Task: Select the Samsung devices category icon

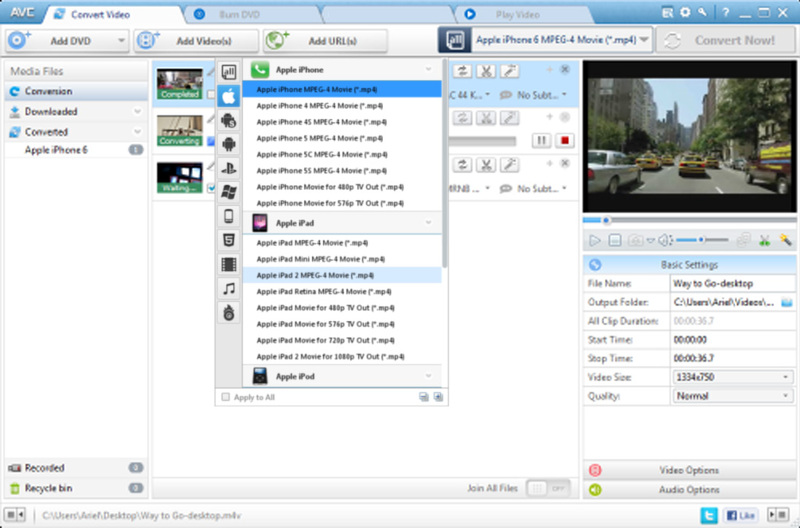Action: click(x=229, y=120)
